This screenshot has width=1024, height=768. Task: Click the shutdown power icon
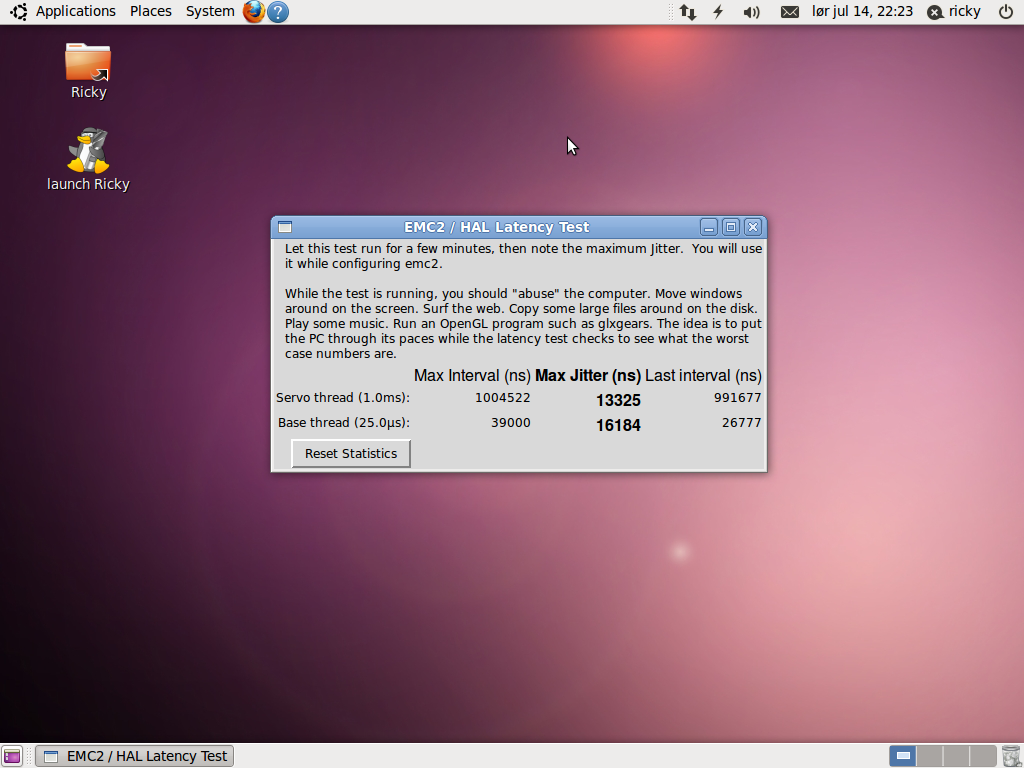pos(1006,11)
